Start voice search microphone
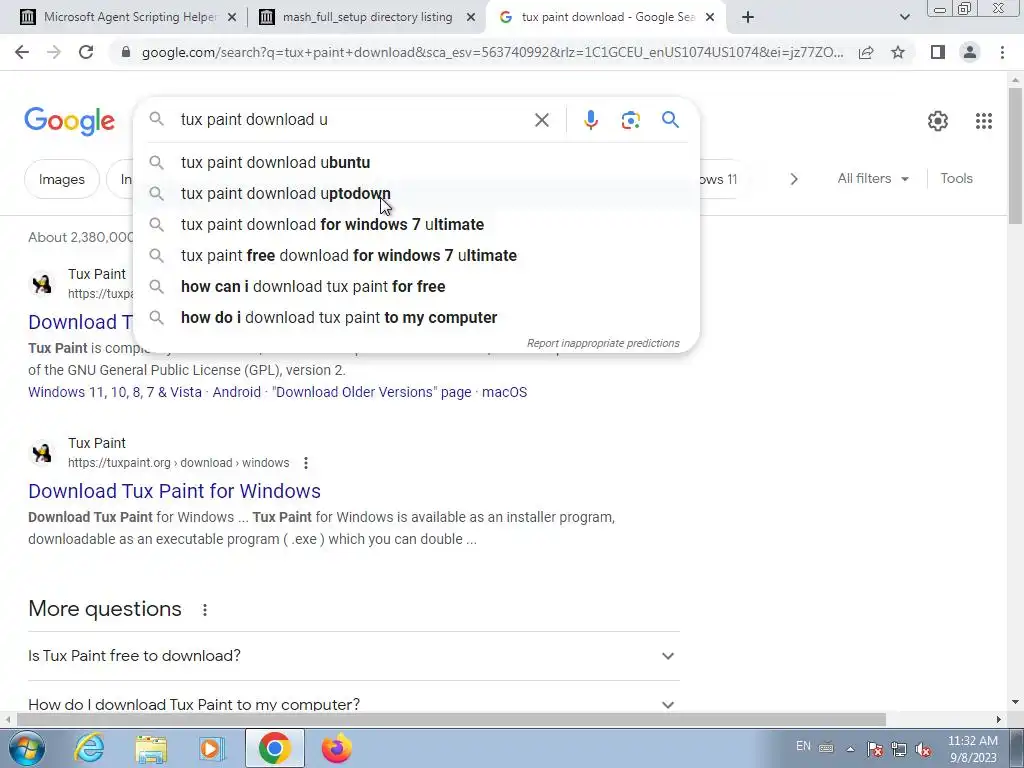 point(590,120)
